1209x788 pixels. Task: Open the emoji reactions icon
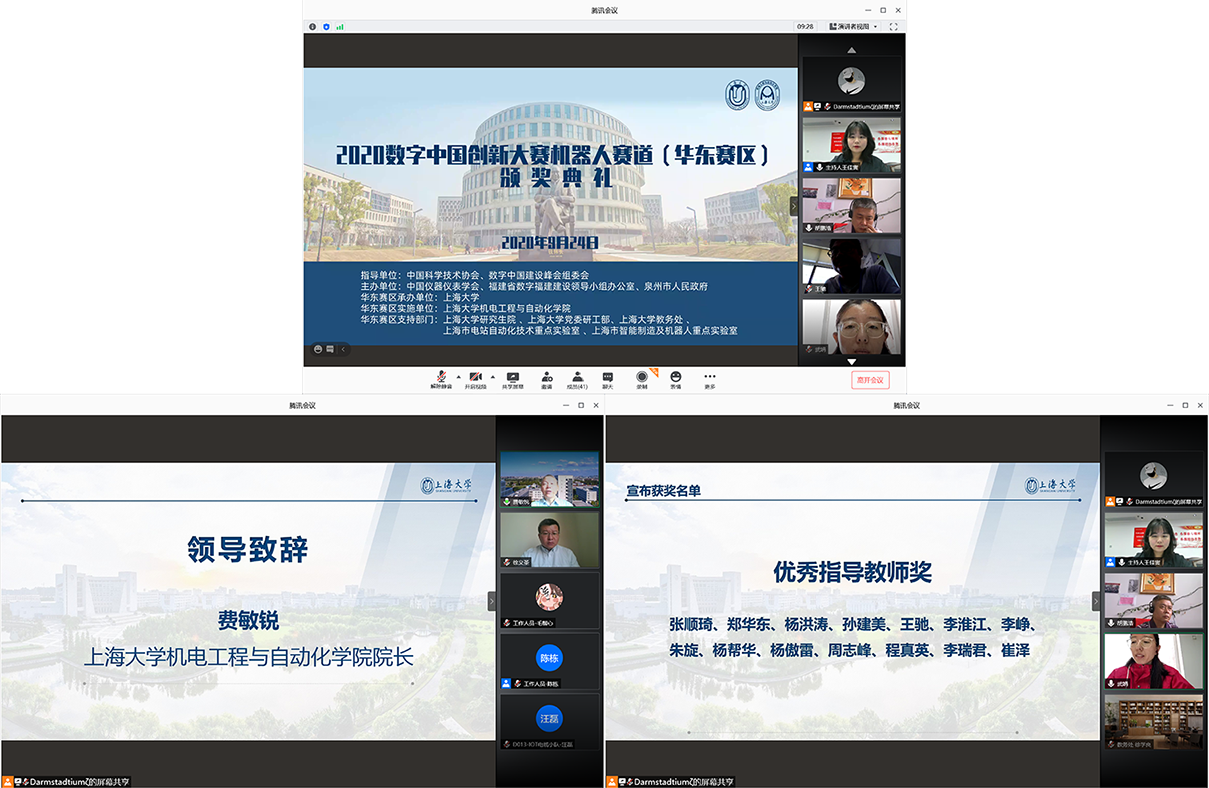pos(675,378)
